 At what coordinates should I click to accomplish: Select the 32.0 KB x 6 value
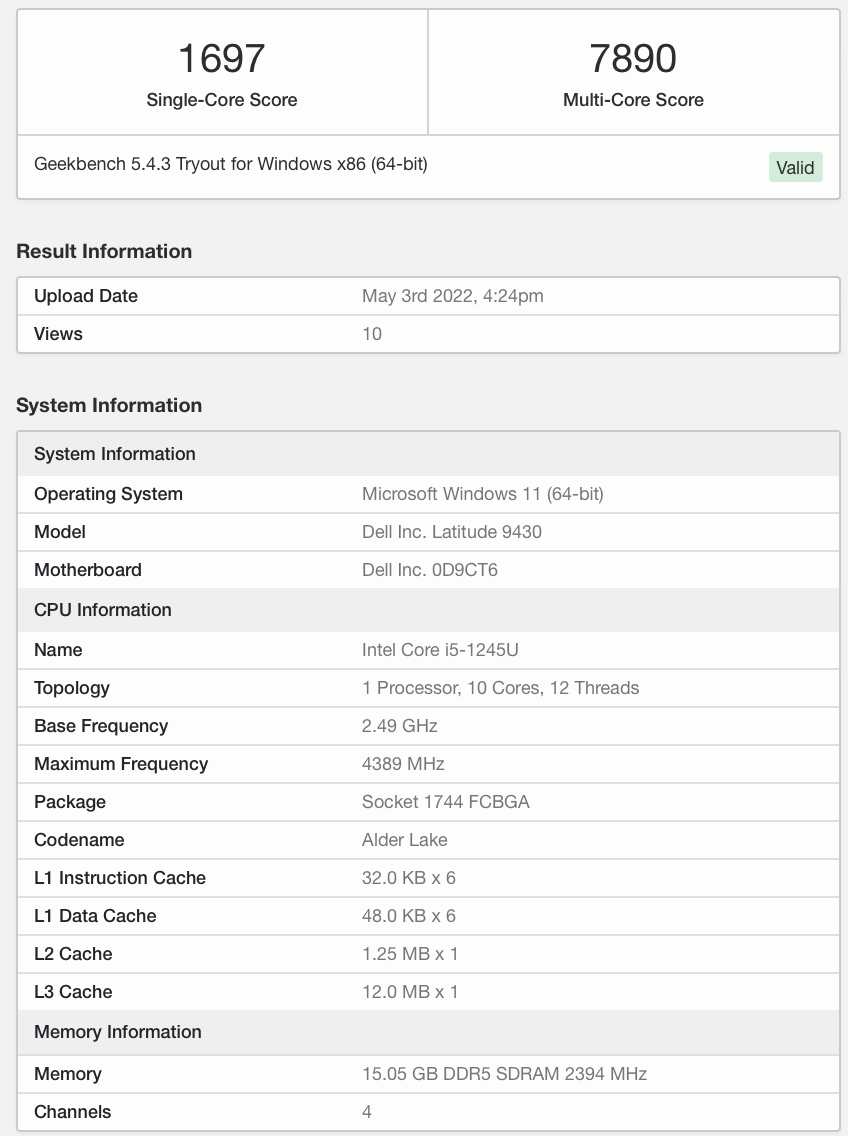409,878
